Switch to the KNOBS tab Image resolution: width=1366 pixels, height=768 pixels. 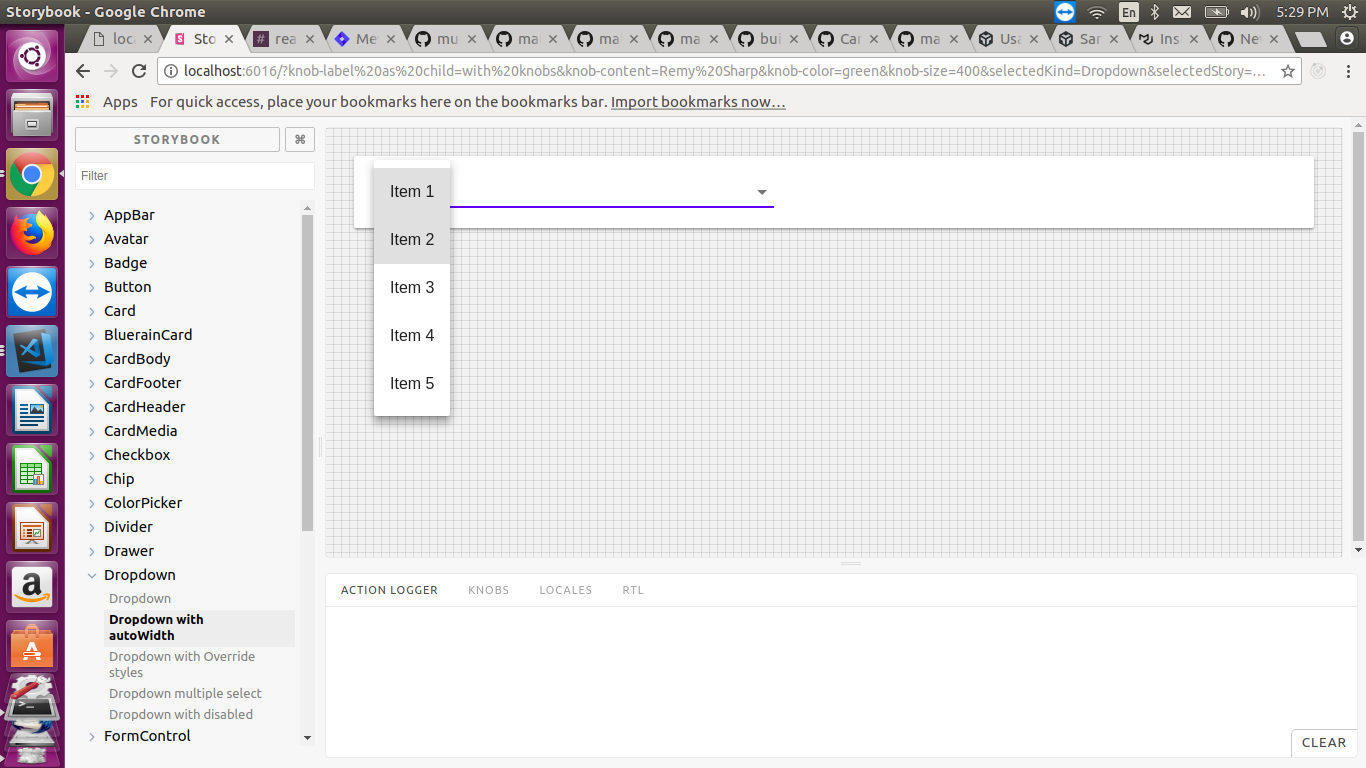coord(488,590)
